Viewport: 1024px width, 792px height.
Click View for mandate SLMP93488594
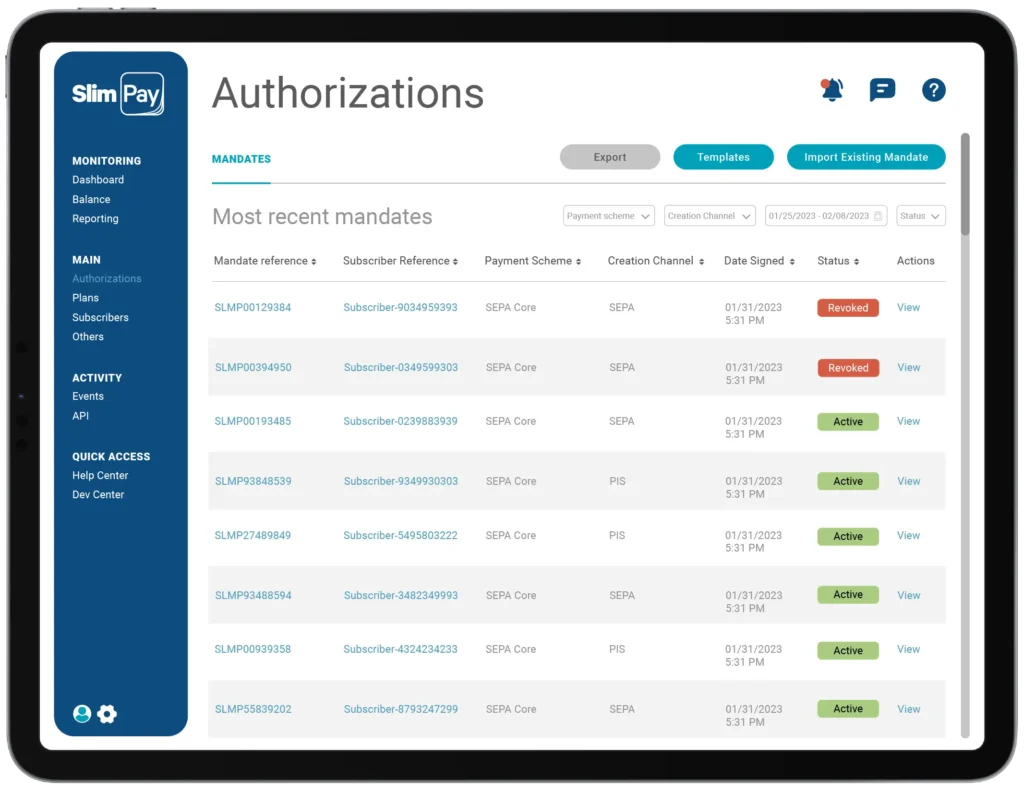pos(908,595)
